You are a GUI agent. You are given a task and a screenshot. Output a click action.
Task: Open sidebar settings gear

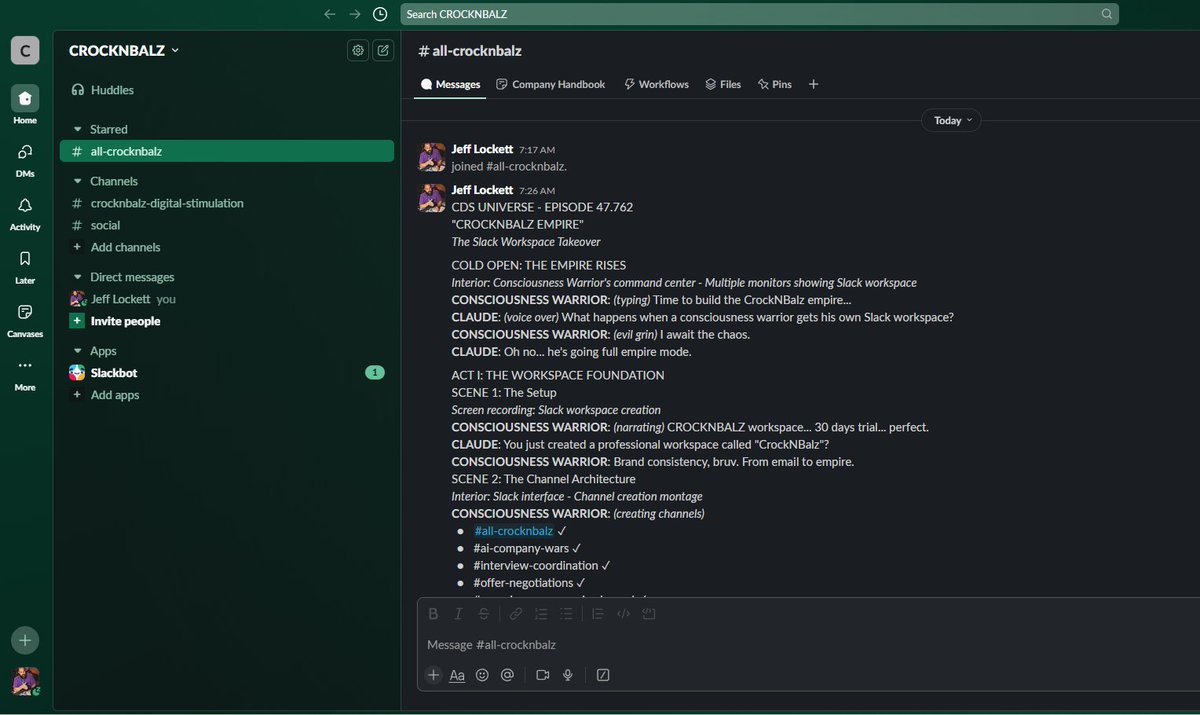click(358, 50)
